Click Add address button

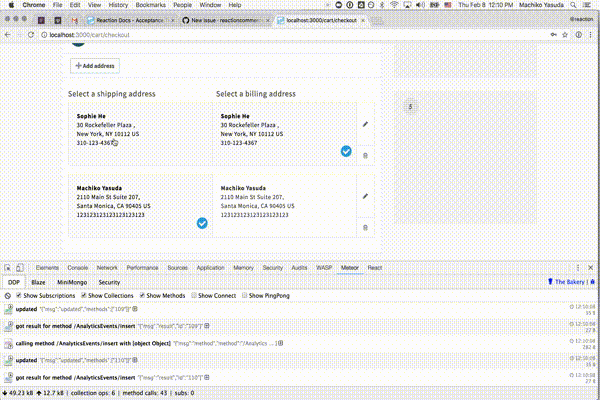[x=95, y=66]
